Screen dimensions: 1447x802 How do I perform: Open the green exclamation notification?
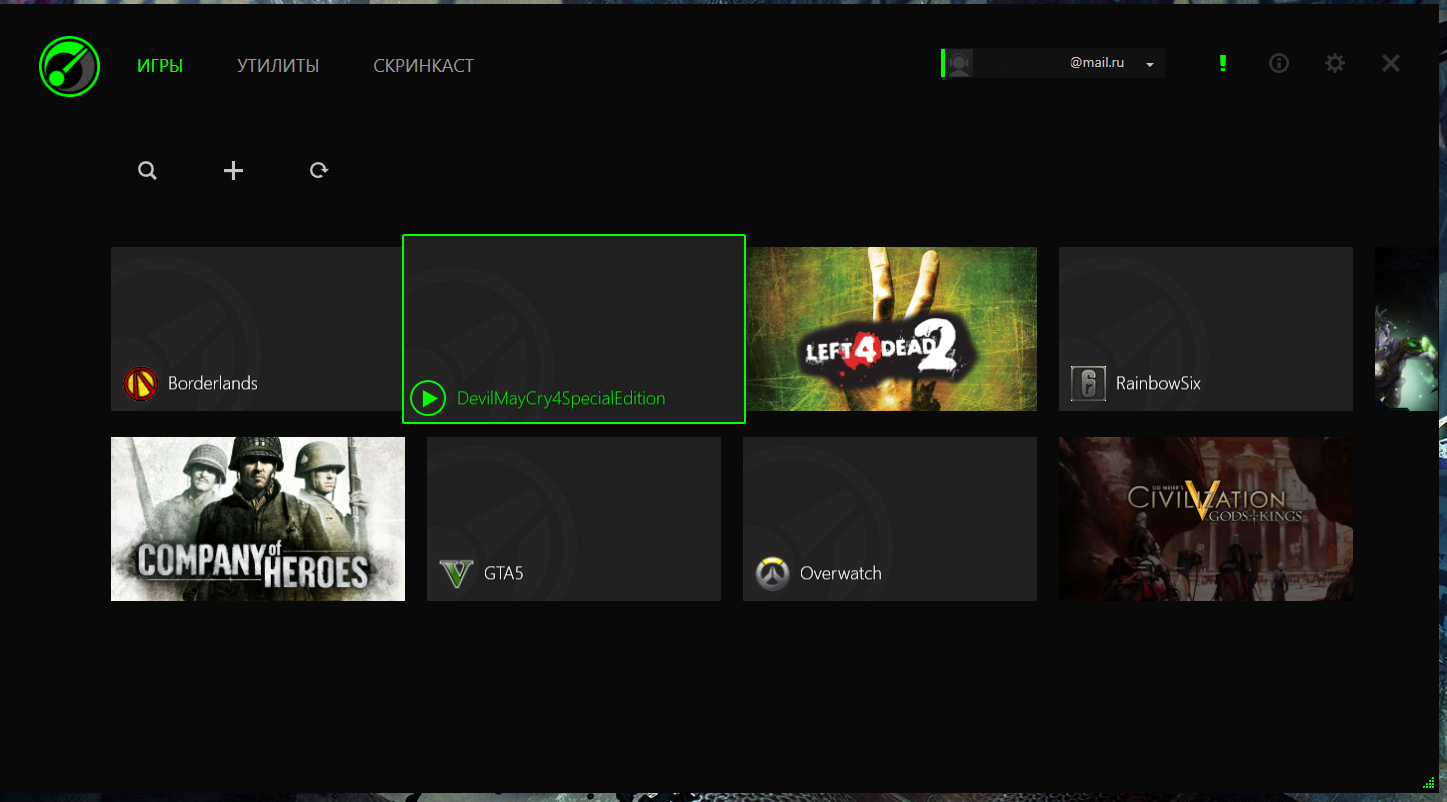tap(1223, 63)
